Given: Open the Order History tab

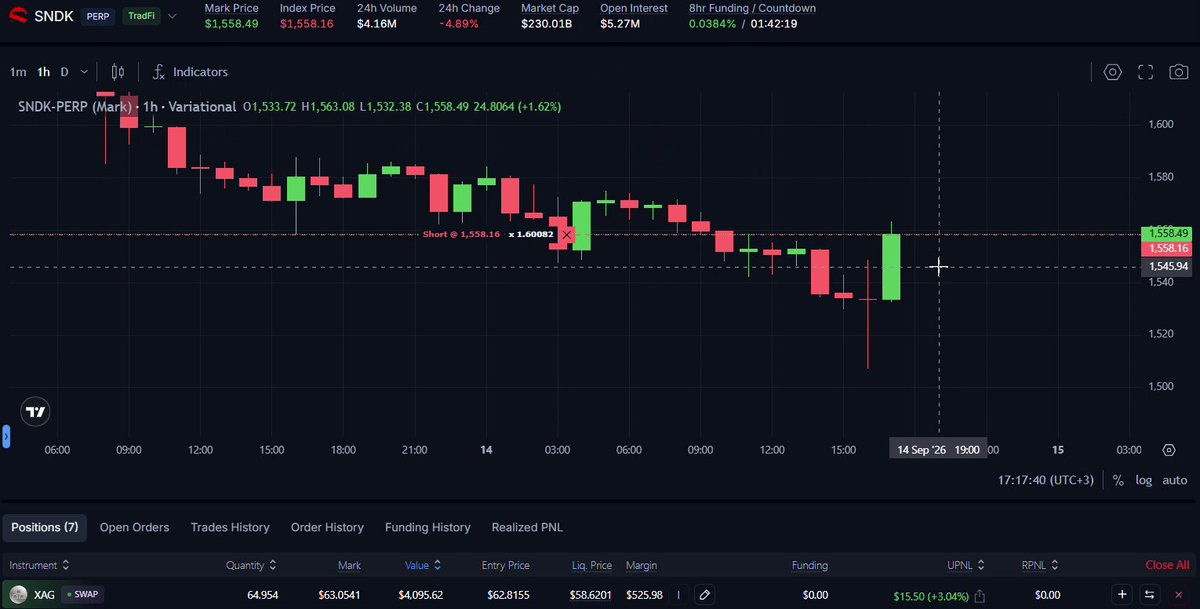Looking at the screenshot, I should tap(327, 527).
